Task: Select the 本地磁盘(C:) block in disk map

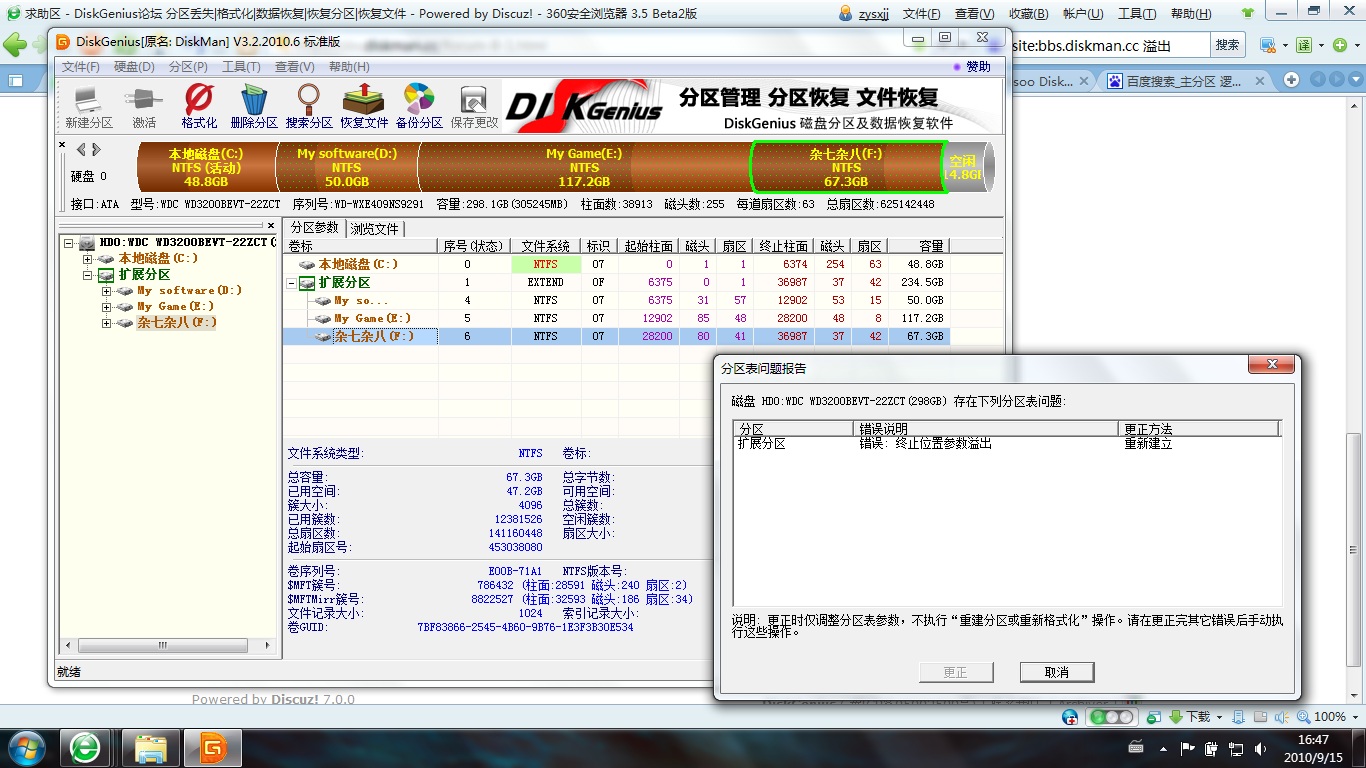Action: (x=205, y=167)
